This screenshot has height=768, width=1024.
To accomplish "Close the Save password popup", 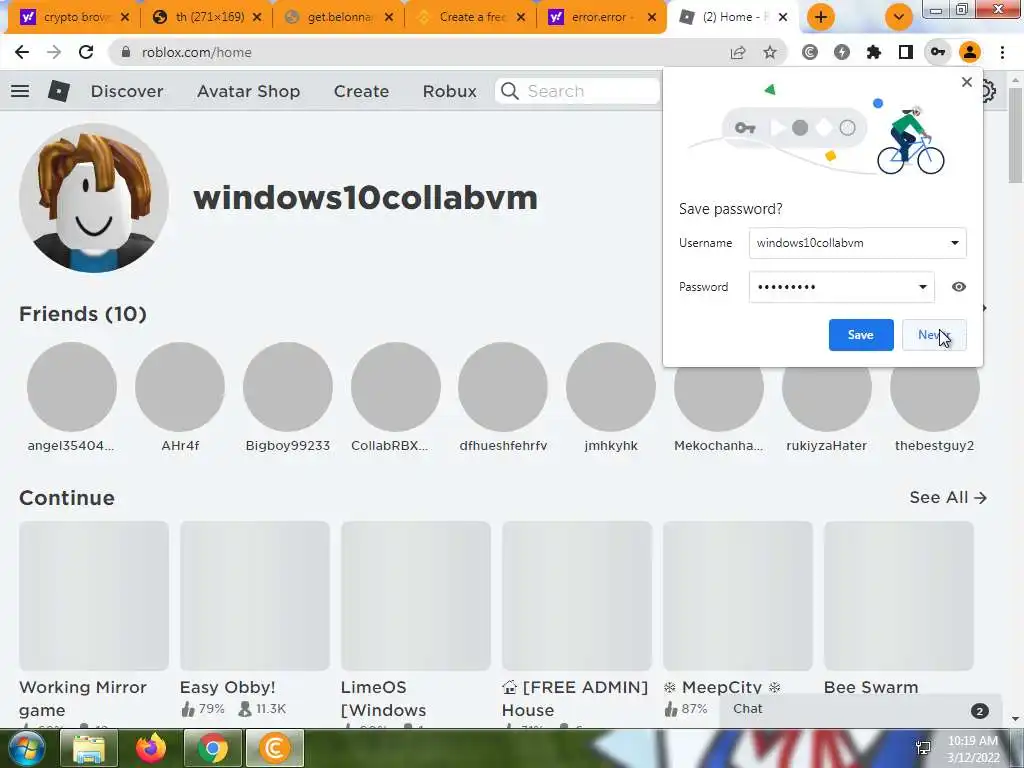I will point(967,82).
